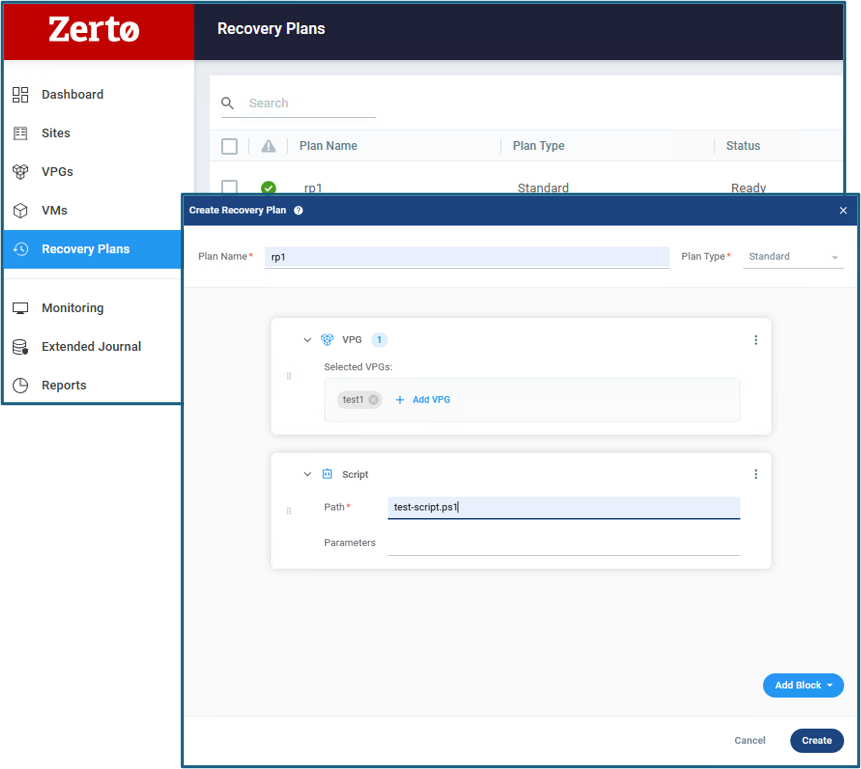Click the Extended Journal database icon

(x=20, y=347)
